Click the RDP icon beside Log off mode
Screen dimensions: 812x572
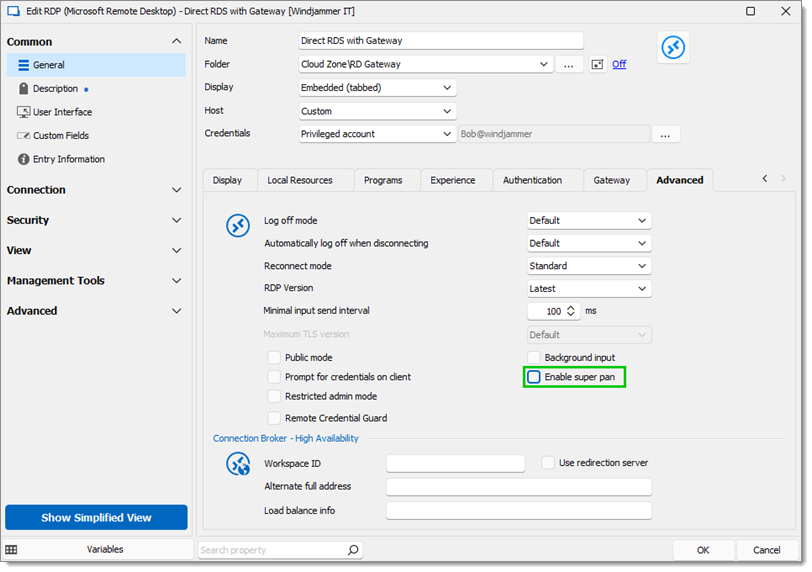tap(238, 226)
